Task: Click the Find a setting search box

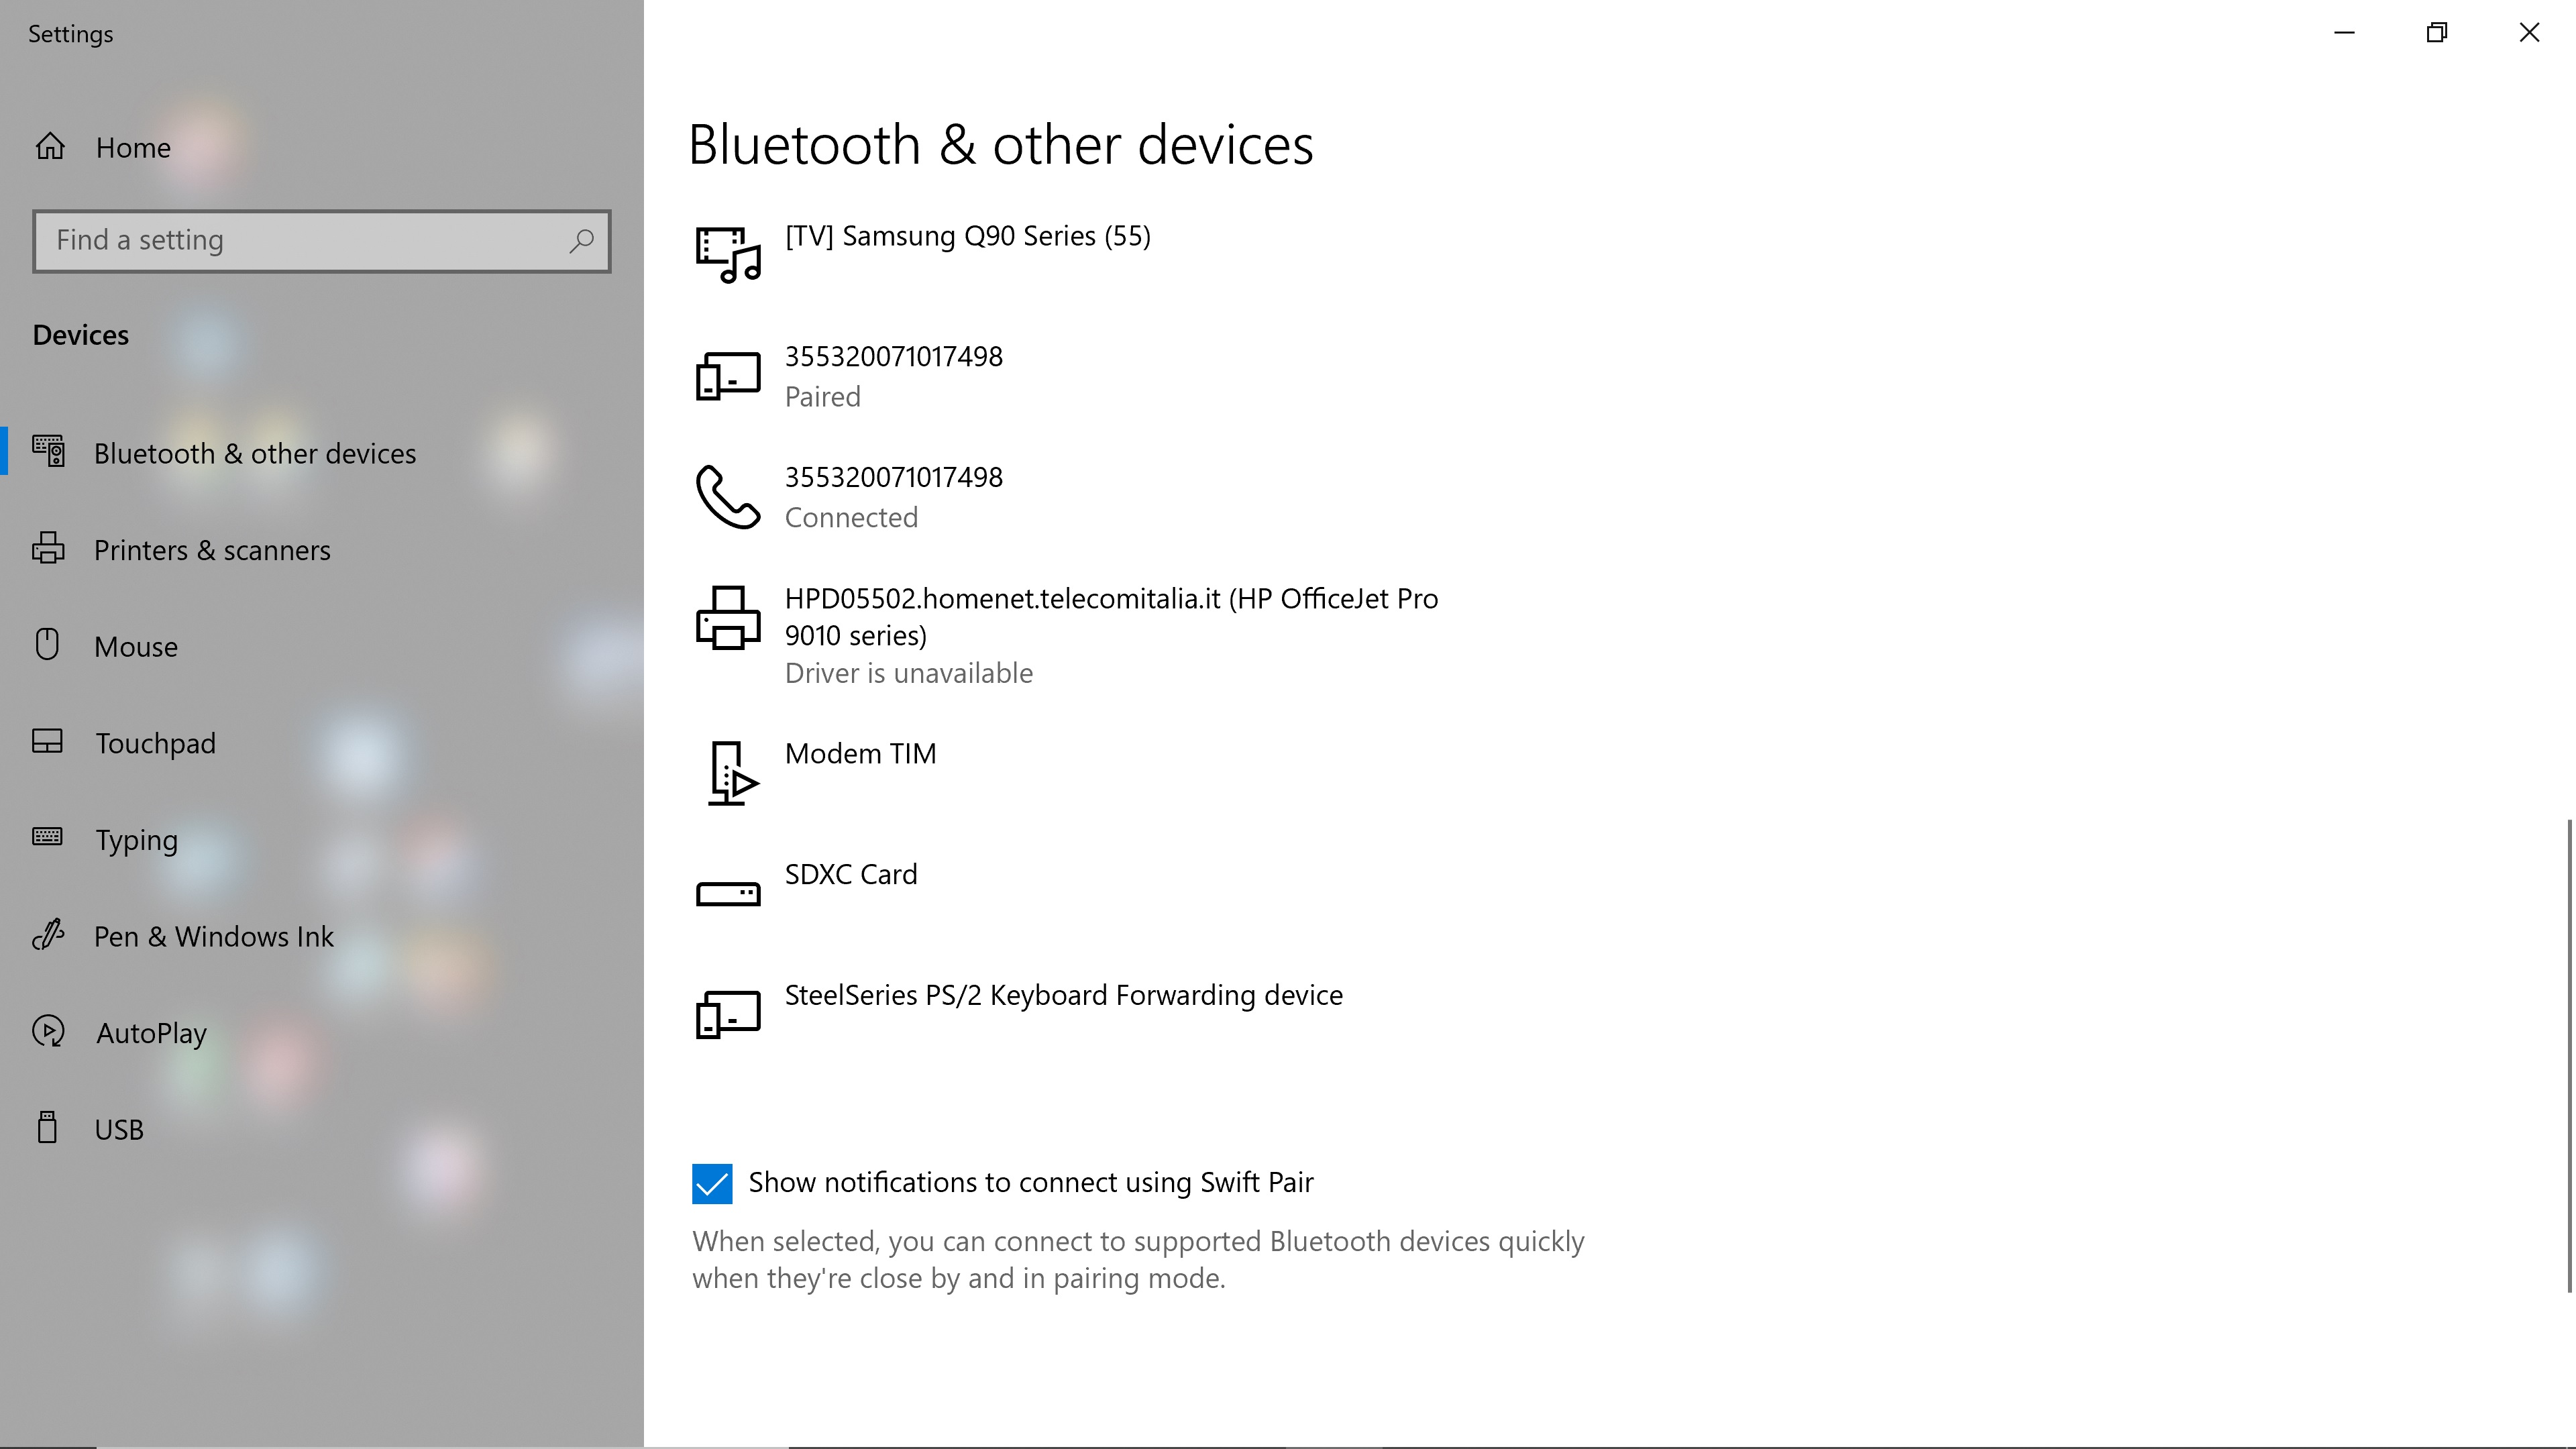Action: pos(300,241)
